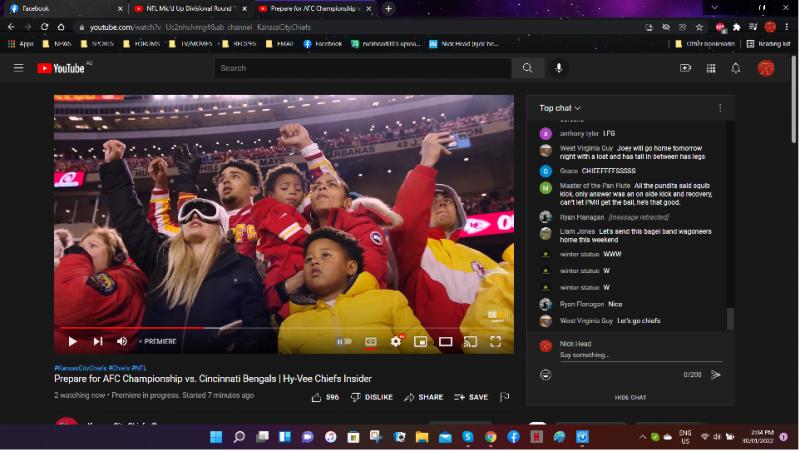Open the Other bookmarks folder

pyautogui.click(x=705, y=44)
